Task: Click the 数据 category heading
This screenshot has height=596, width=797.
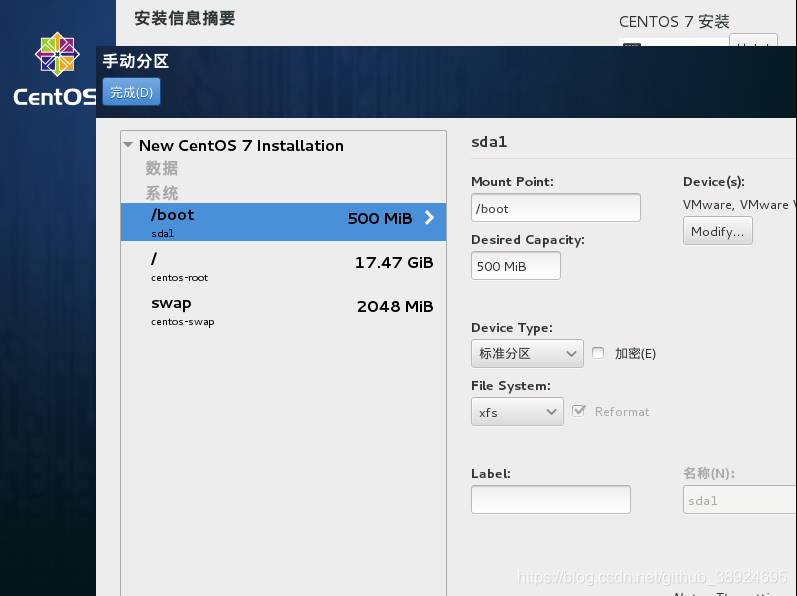Action: coord(162,168)
